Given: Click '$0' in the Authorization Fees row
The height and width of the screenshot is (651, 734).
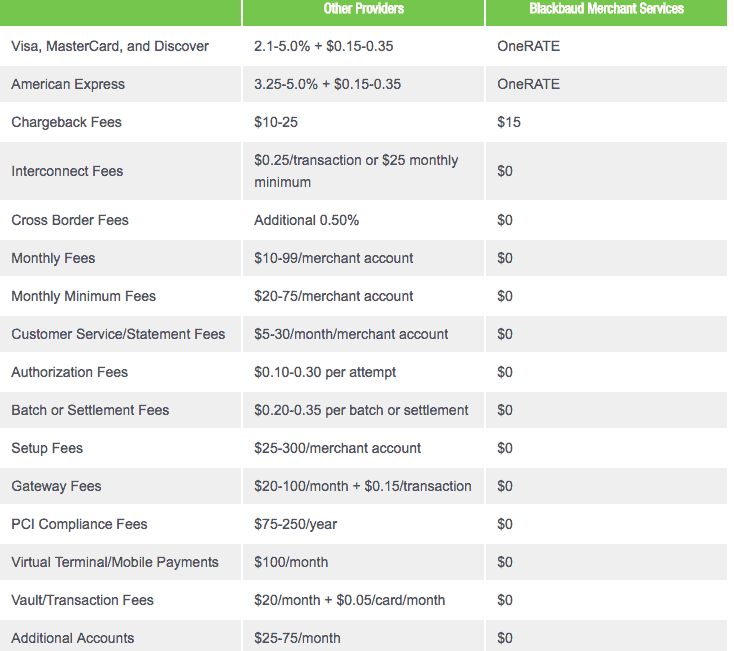Looking at the screenshot, I should 505,372.
